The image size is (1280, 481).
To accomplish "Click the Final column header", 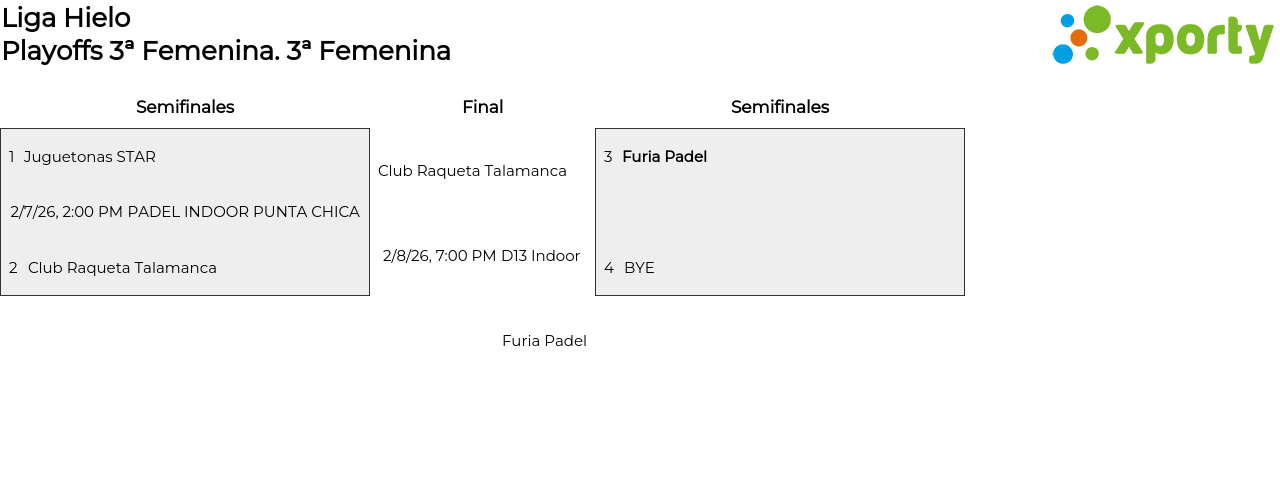I will coord(482,107).
